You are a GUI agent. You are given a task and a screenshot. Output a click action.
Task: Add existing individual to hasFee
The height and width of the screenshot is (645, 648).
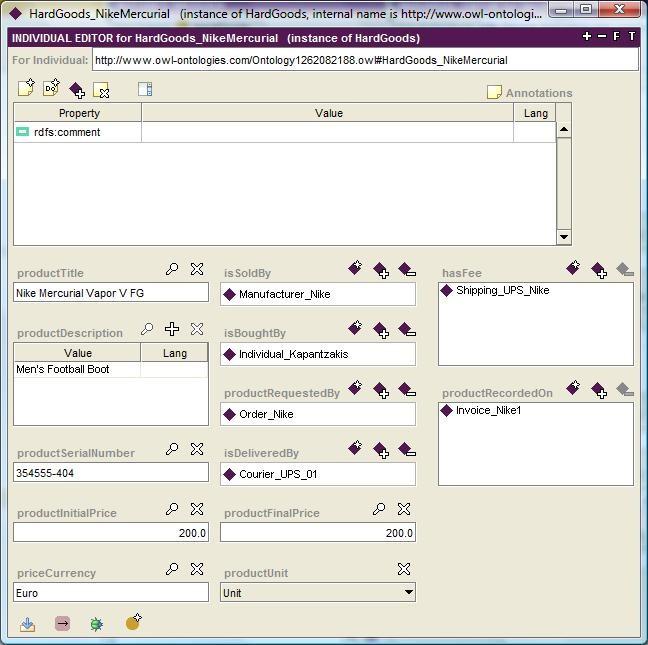(599, 270)
